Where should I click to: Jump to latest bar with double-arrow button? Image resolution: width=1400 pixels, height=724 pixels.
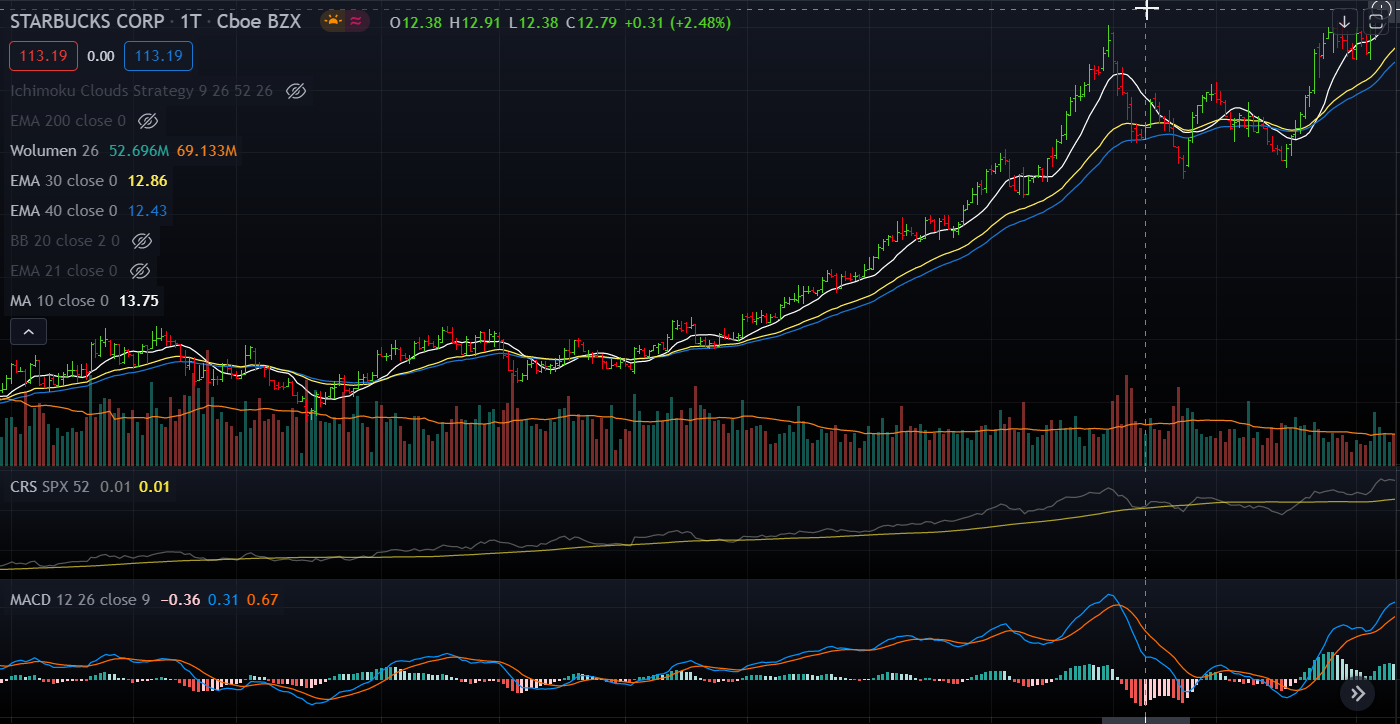pyautogui.click(x=1357, y=693)
